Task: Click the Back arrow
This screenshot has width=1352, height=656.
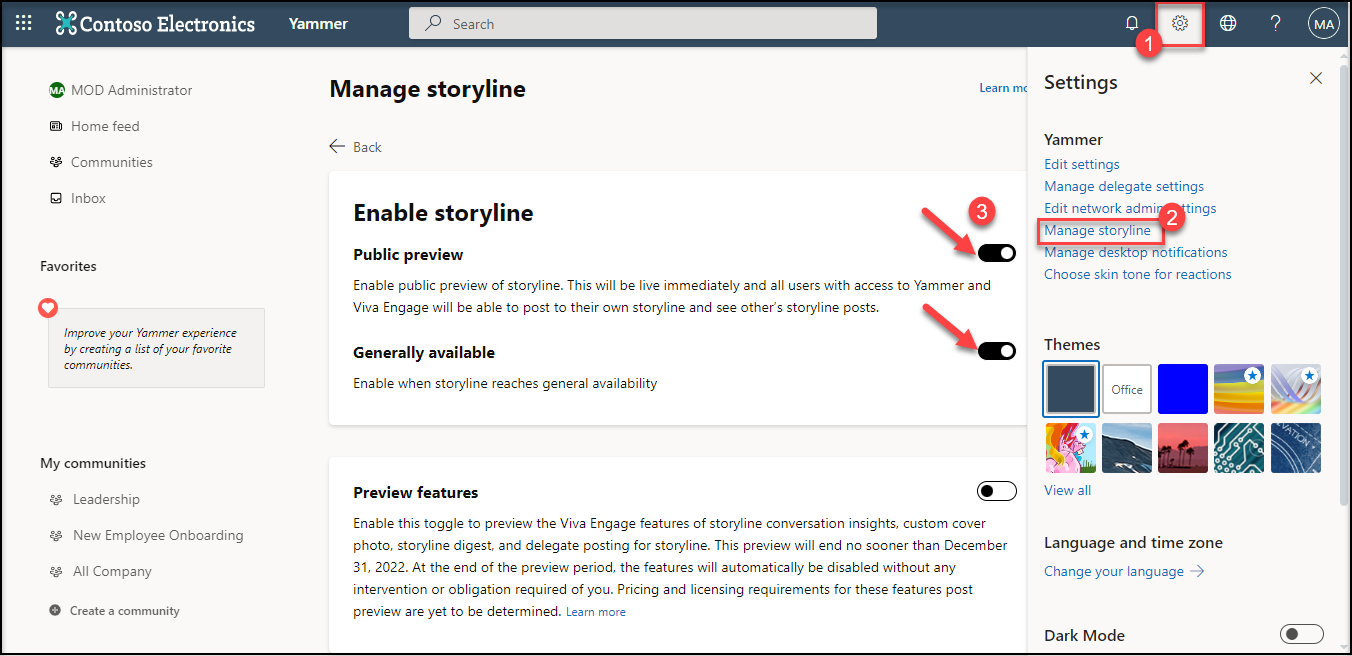Action: pos(338,146)
